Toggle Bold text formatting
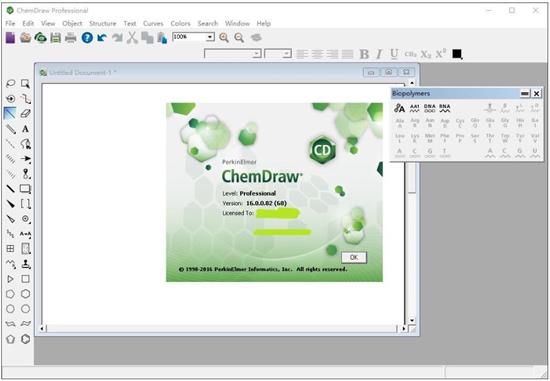This screenshot has height=381, width=550. coord(364,54)
